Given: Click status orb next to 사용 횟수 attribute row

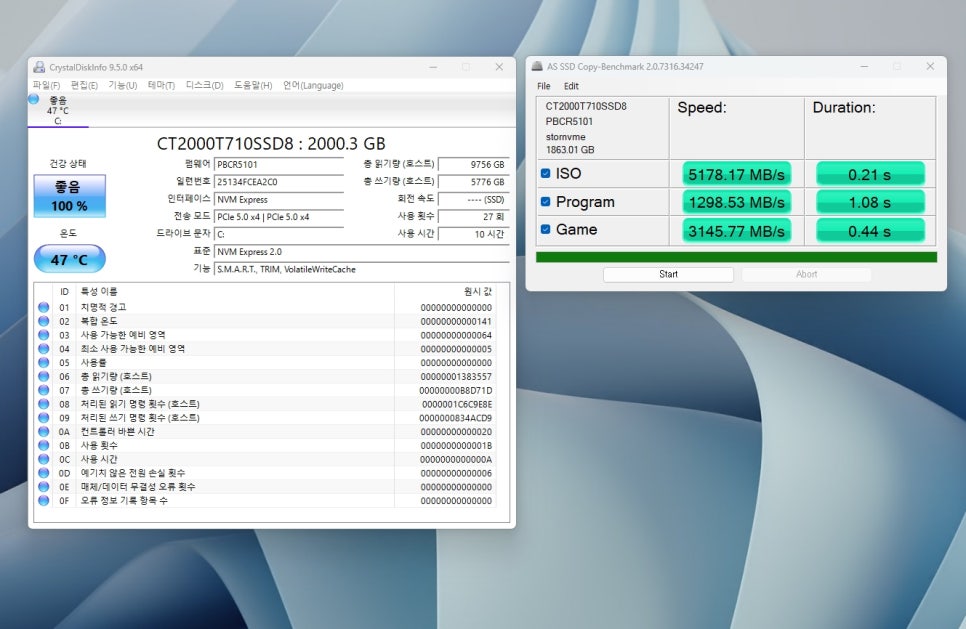Looking at the screenshot, I should (x=44, y=445).
